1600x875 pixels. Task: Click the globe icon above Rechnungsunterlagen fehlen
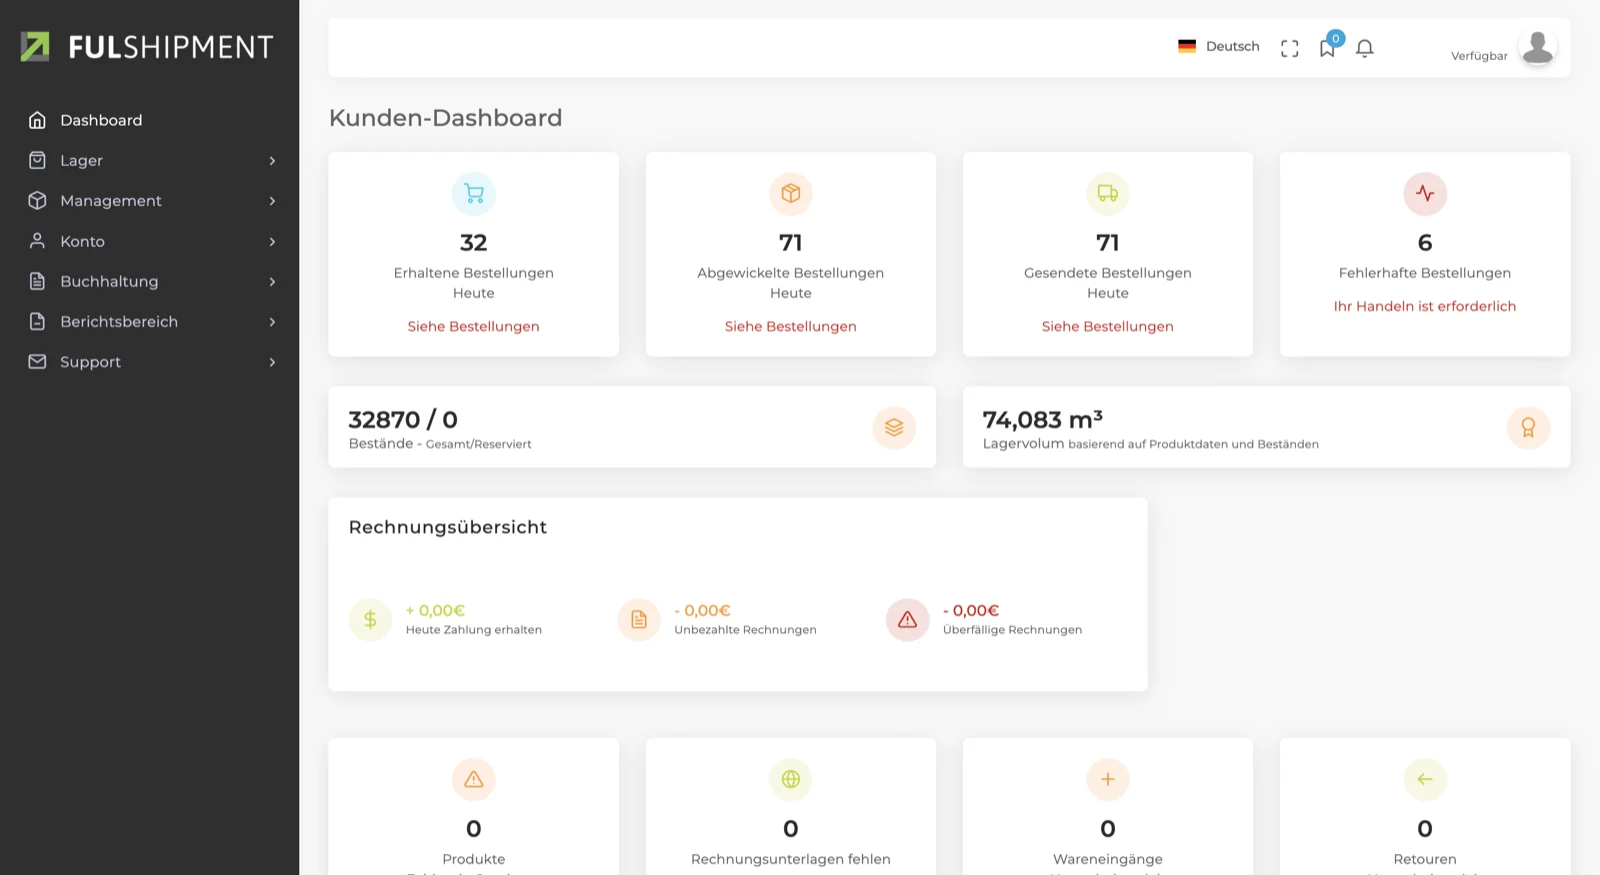(x=791, y=779)
